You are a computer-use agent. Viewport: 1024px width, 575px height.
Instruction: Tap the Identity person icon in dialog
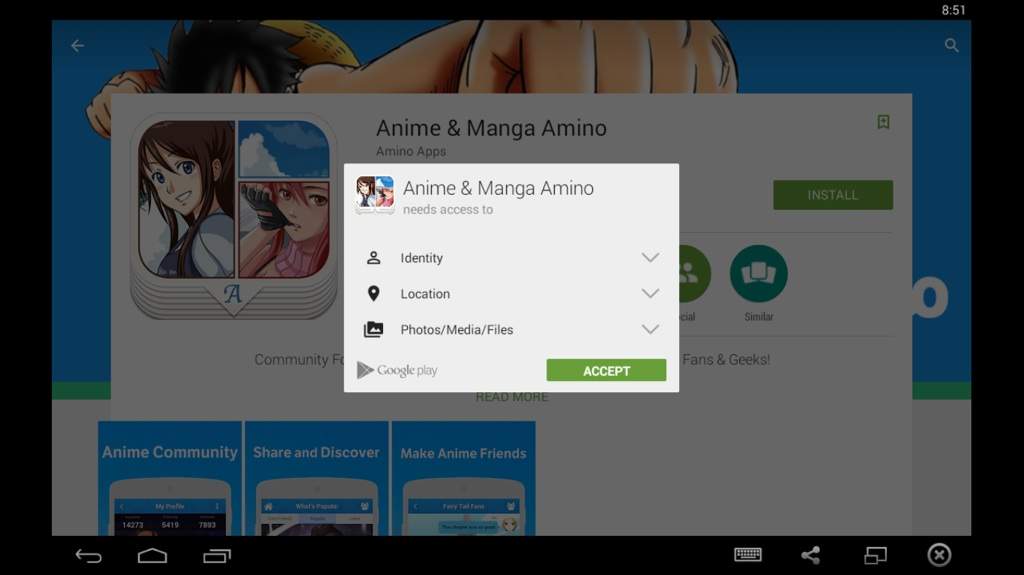coord(374,258)
